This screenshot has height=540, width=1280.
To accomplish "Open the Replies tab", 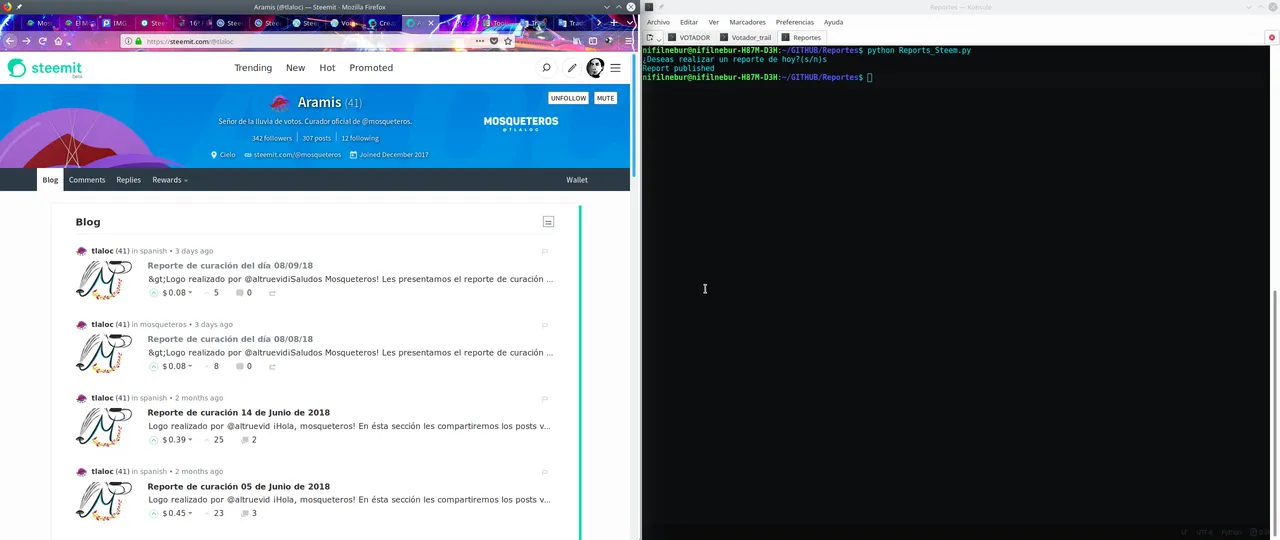I will click(128, 180).
